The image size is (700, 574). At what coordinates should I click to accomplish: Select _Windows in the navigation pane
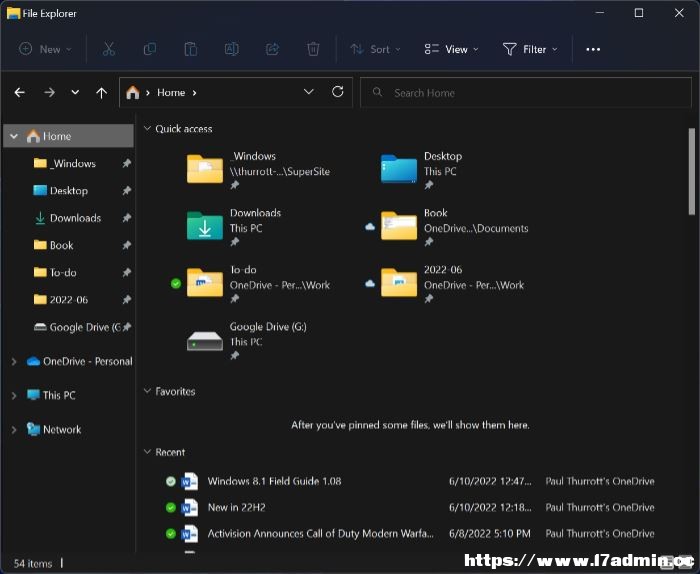click(x=73, y=163)
